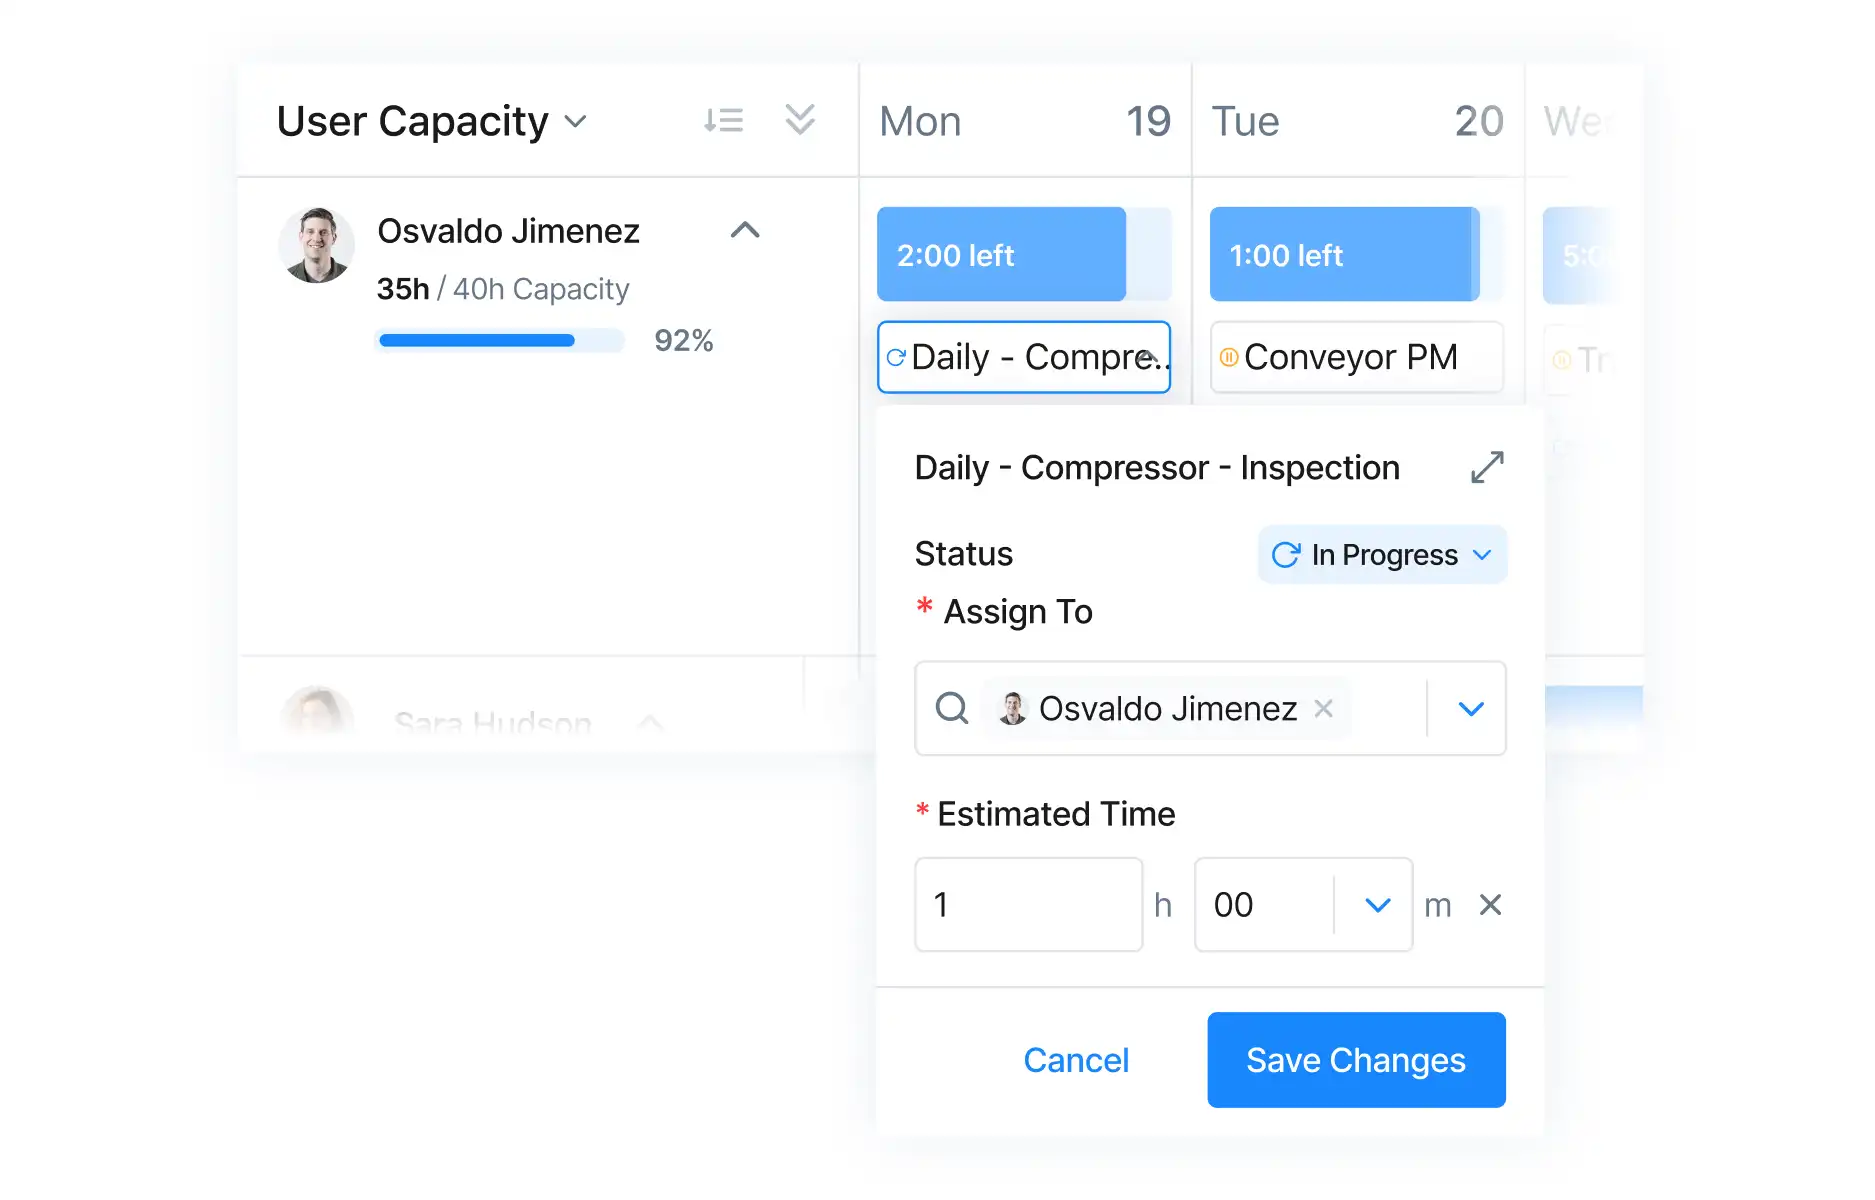Click Osvaldo's 92% capacity progress bar

500,340
